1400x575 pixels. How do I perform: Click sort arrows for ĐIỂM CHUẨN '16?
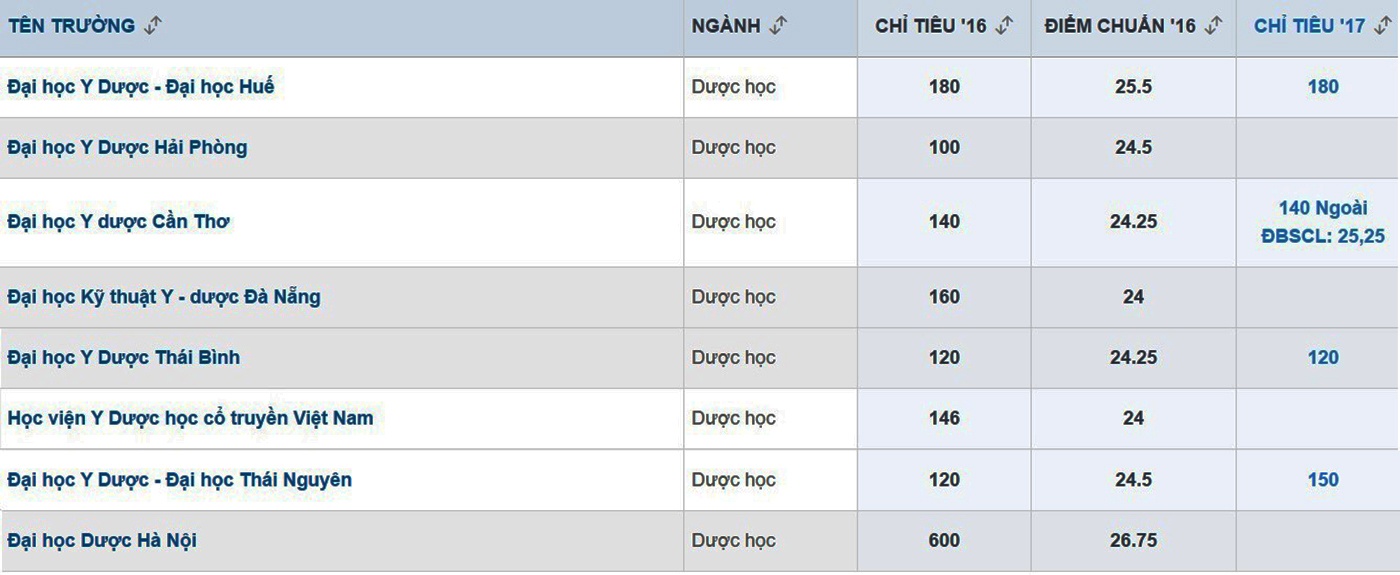1213,27
